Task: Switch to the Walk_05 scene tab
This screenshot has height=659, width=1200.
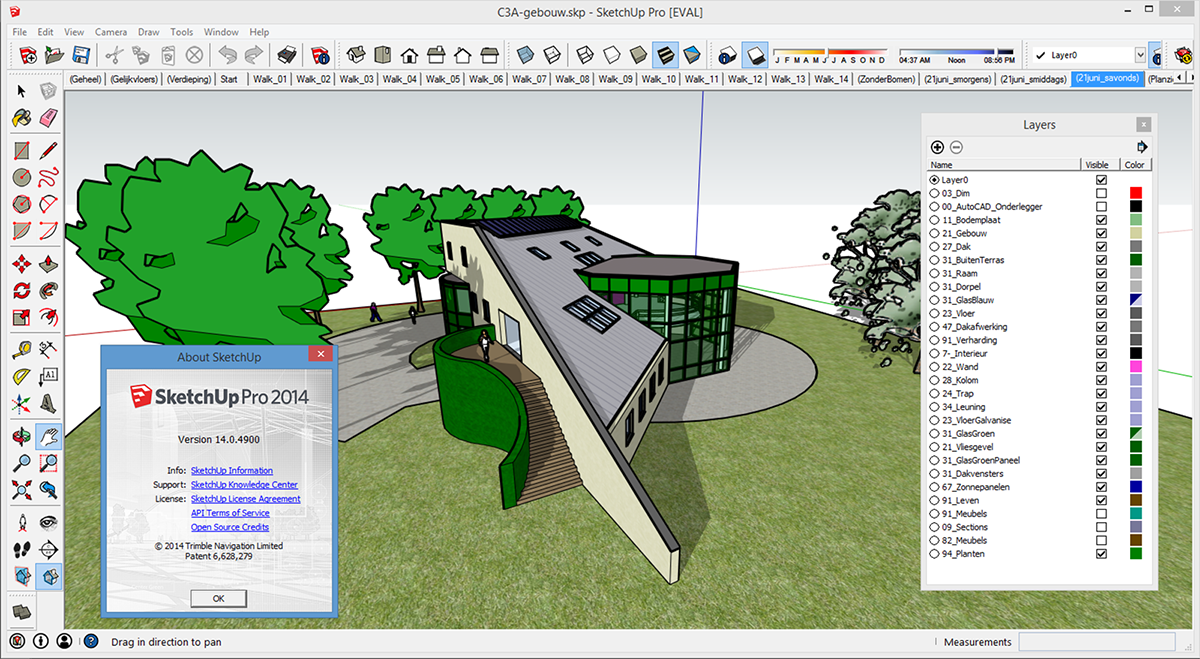Action: tap(442, 79)
